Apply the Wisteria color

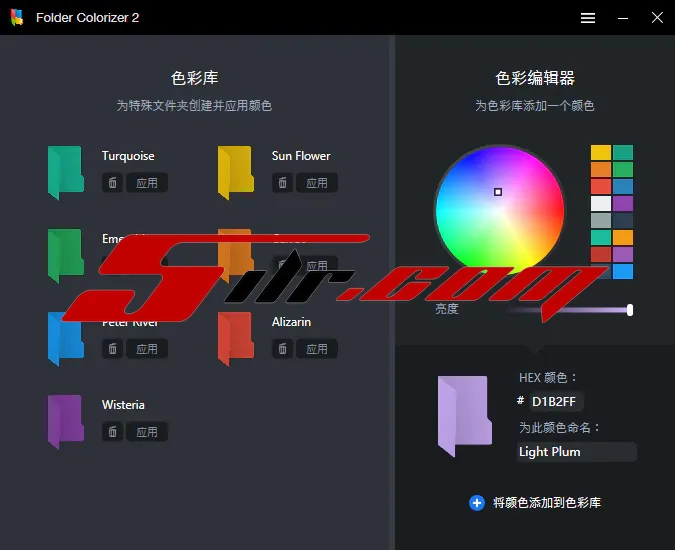pyautogui.click(x=147, y=432)
